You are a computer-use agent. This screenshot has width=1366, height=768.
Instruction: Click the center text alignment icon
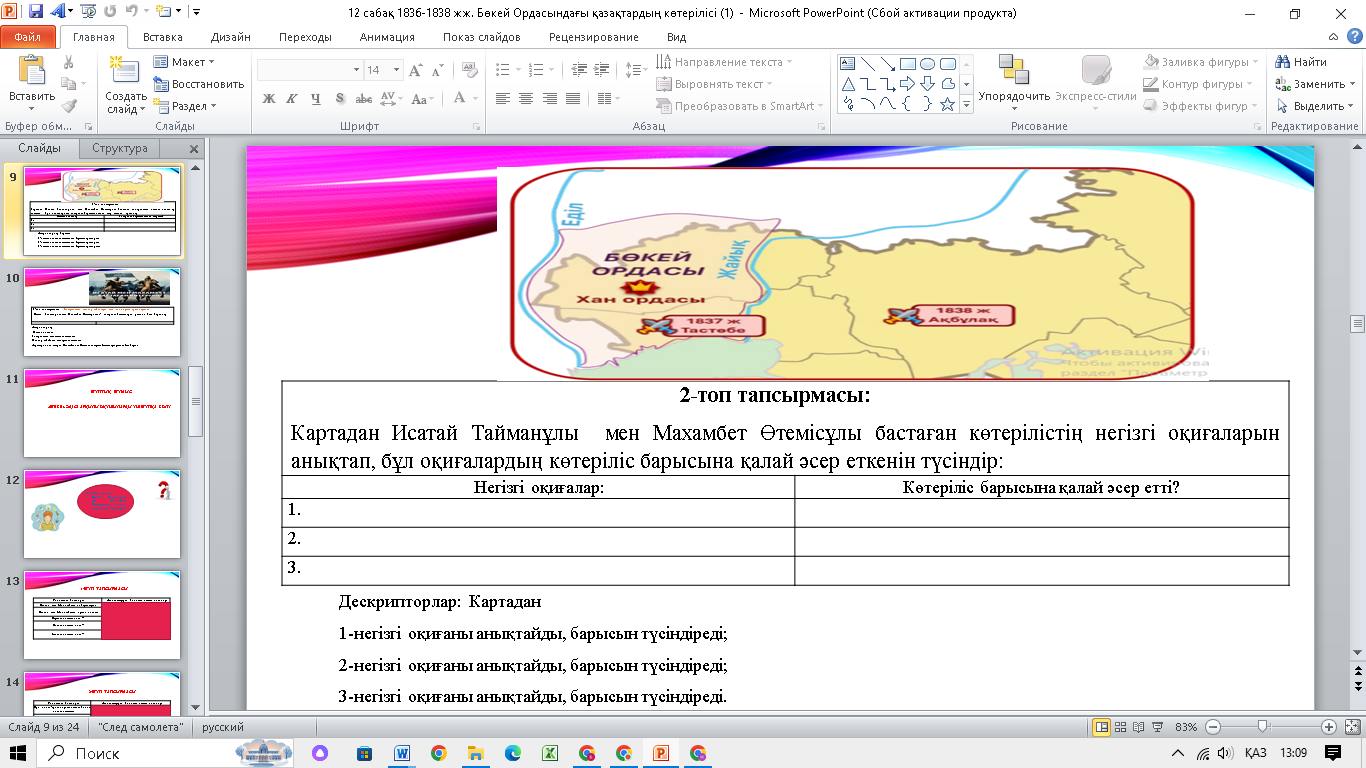click(525, 99)
